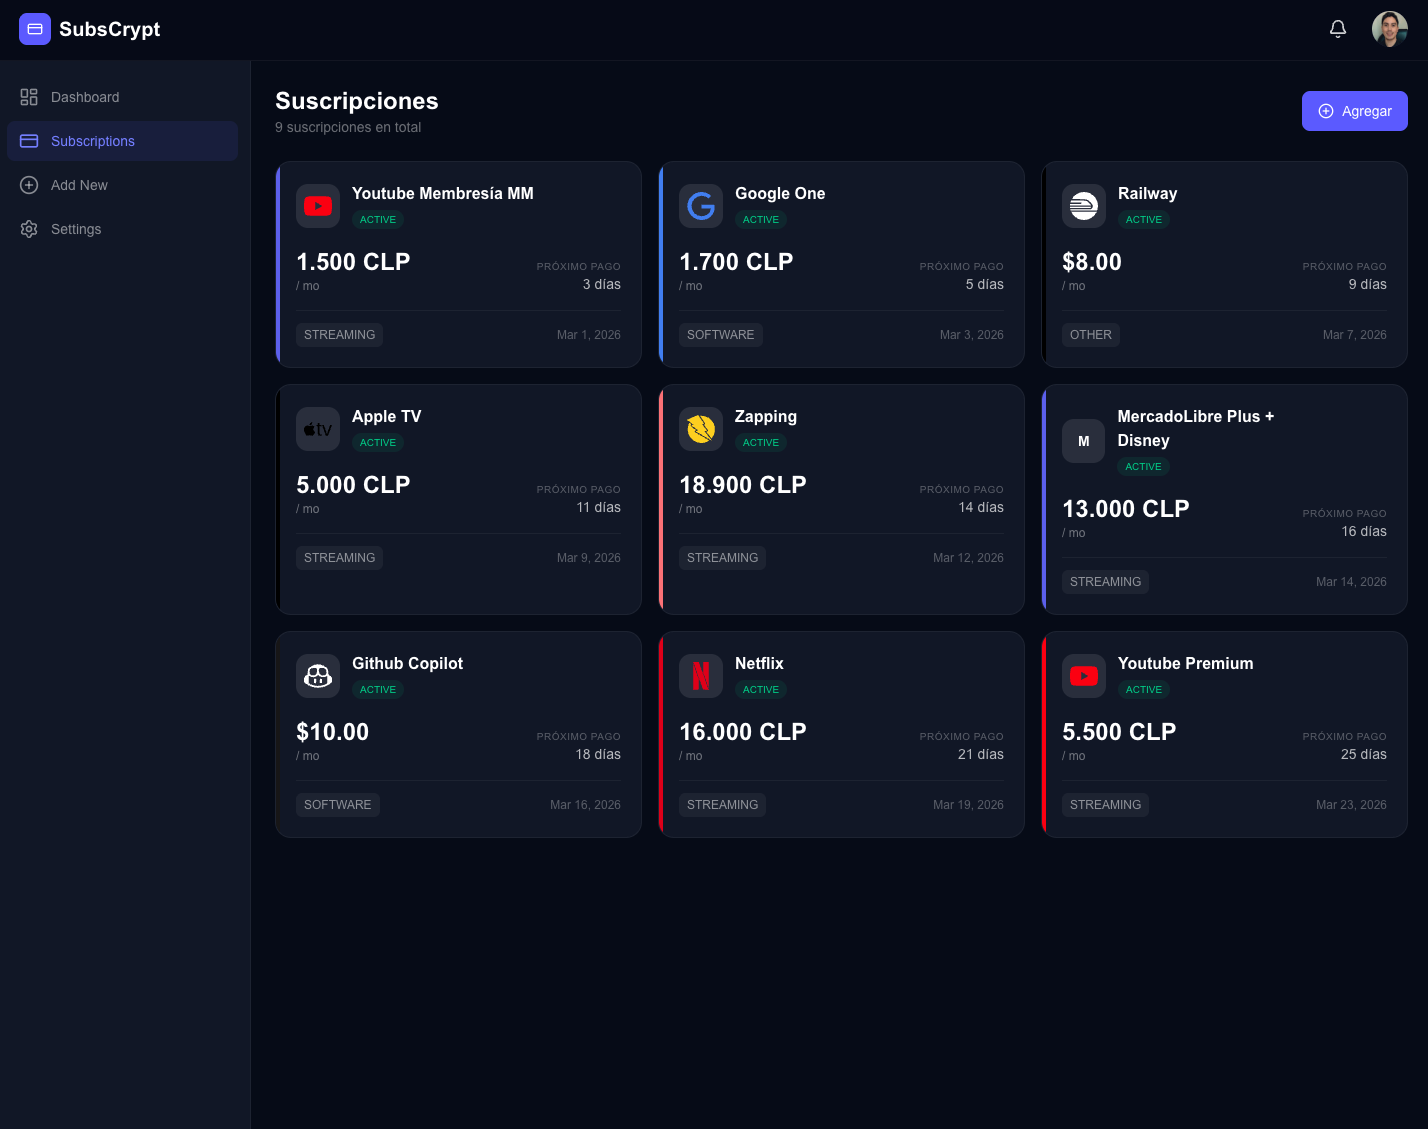Click the Railway logo icon

coord(1083,206)
